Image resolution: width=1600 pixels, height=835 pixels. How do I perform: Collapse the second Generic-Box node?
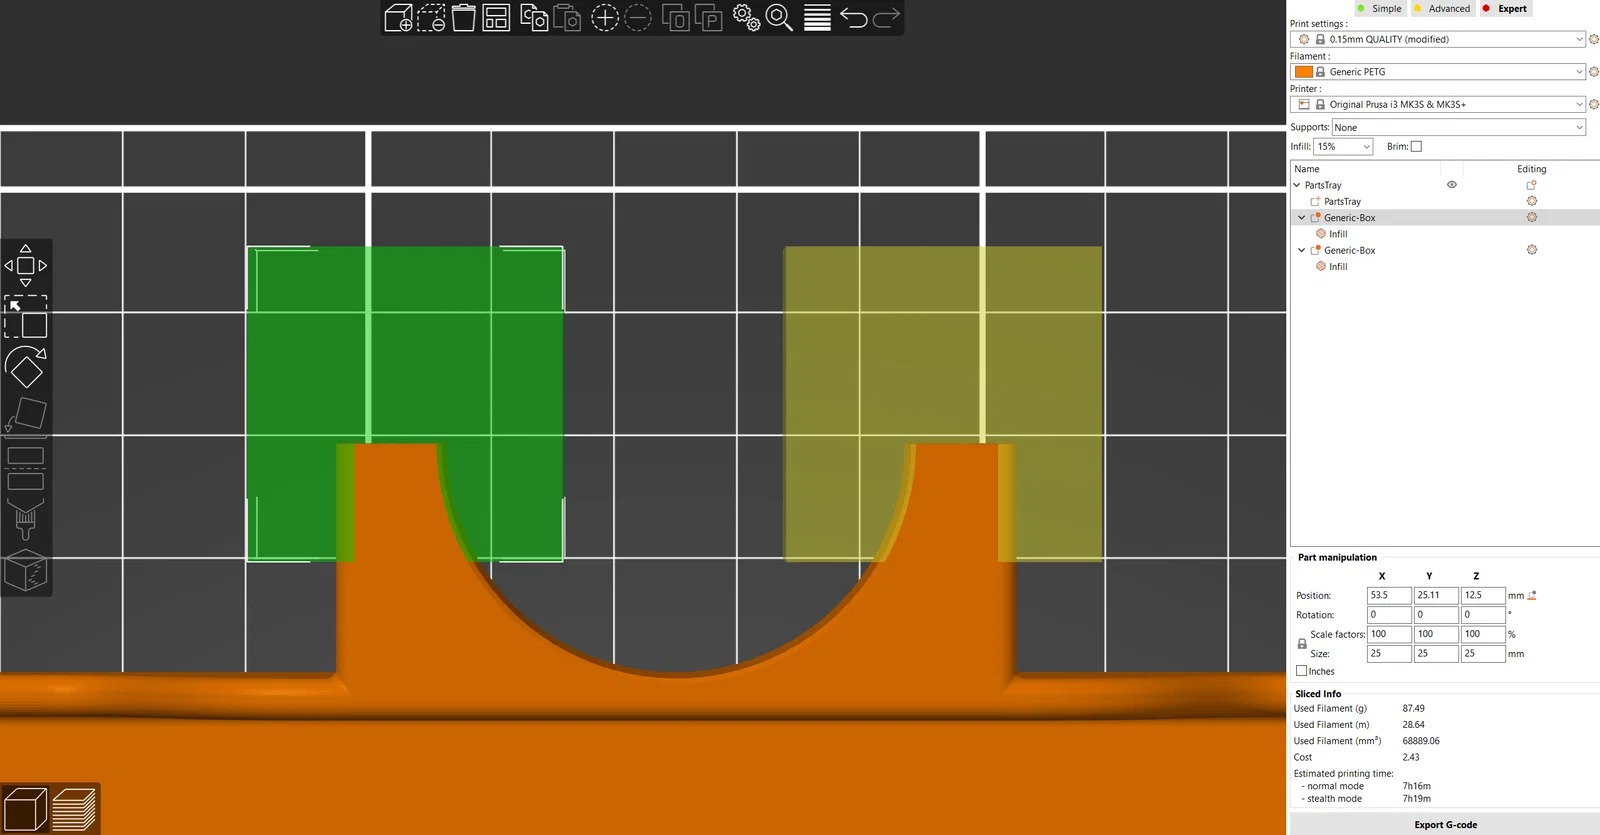pos(1301,250)
